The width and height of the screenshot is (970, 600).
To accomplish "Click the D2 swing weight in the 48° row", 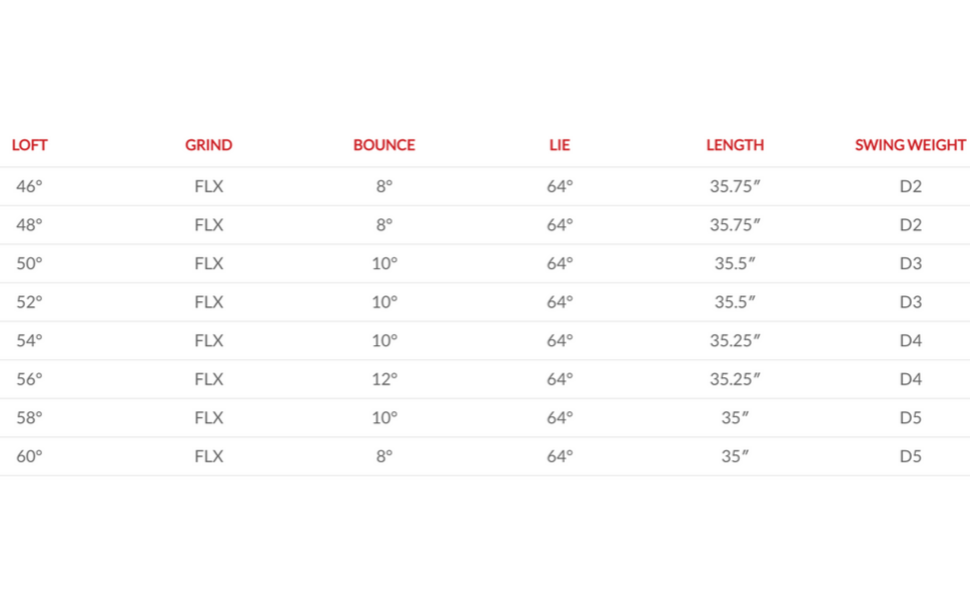I will click(x=910, y=225).
